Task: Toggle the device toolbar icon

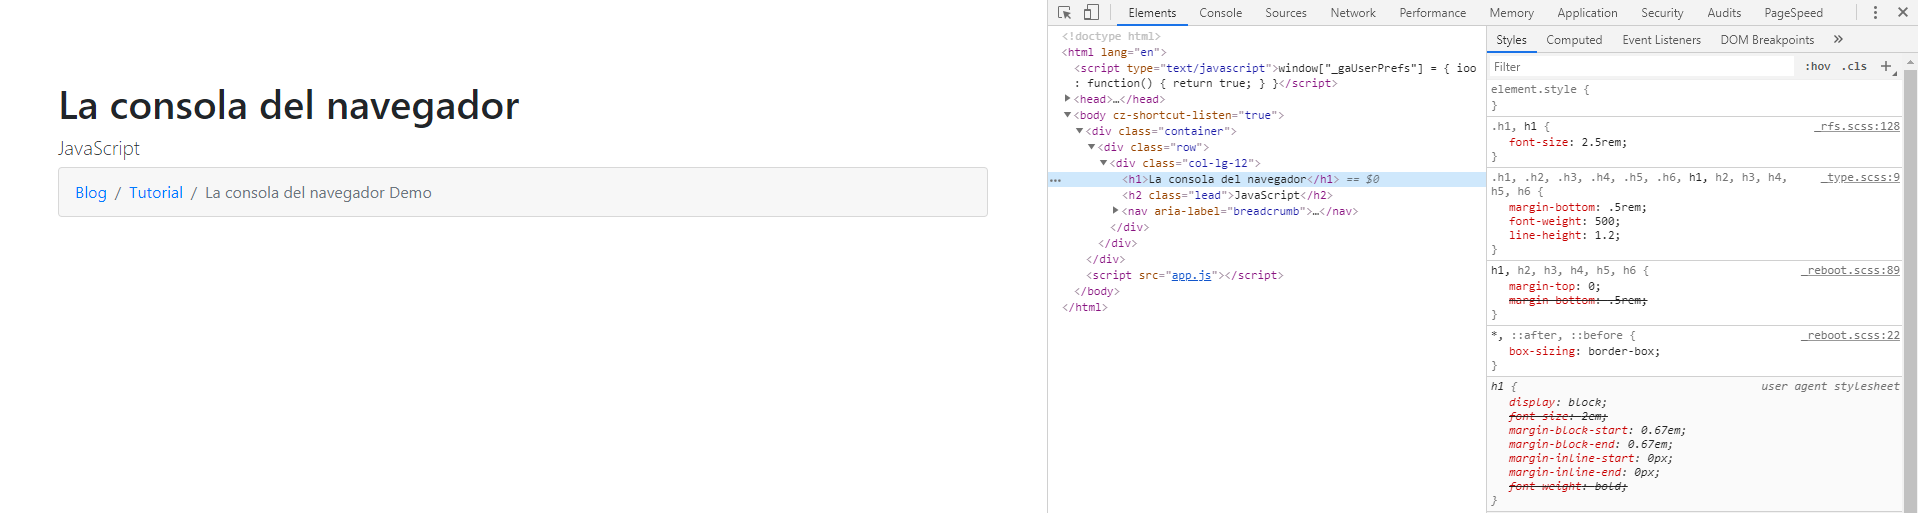Action: pos(1091,13)
